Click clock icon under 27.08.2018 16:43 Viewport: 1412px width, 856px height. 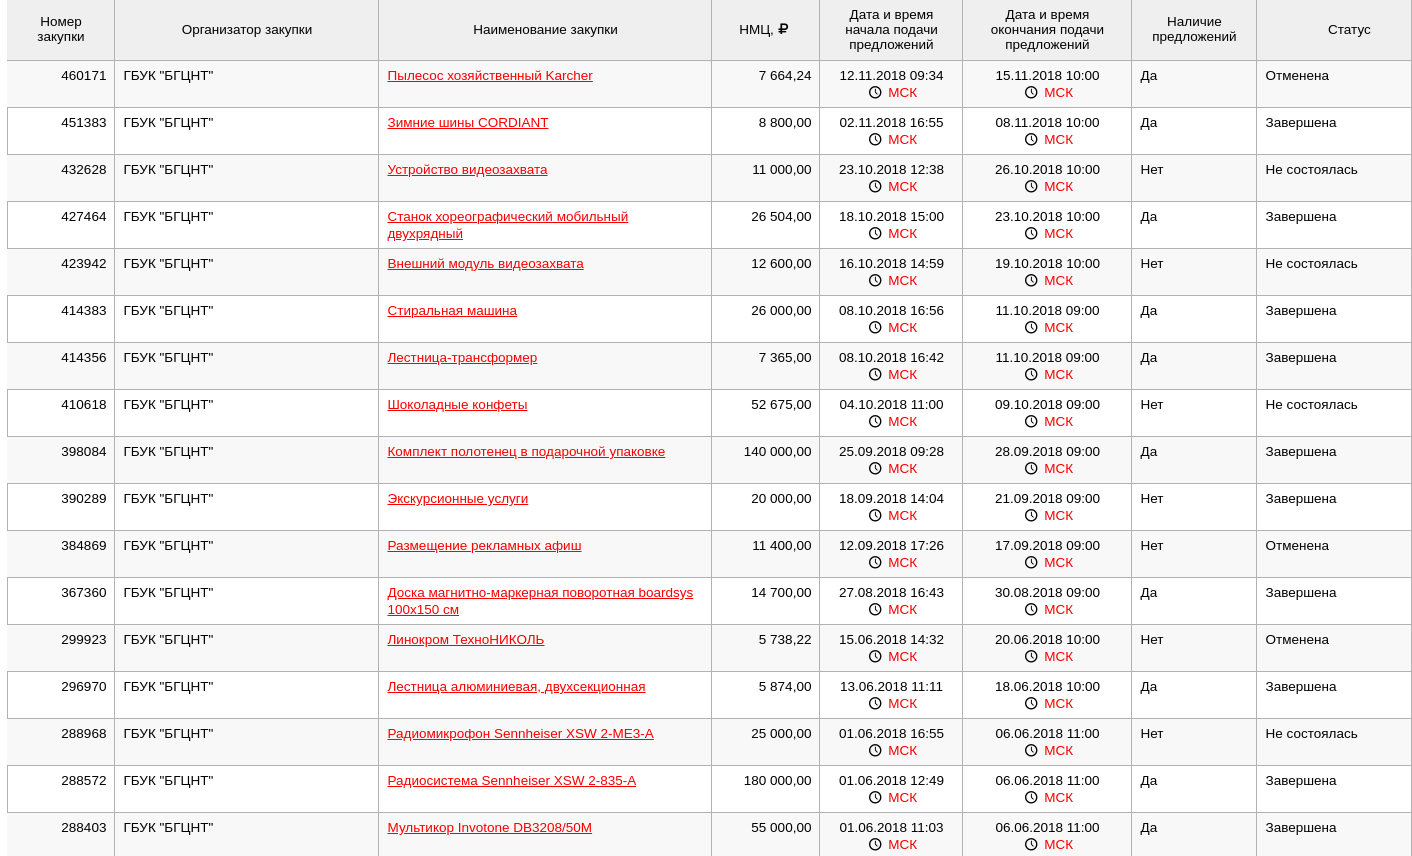[875, 609]
